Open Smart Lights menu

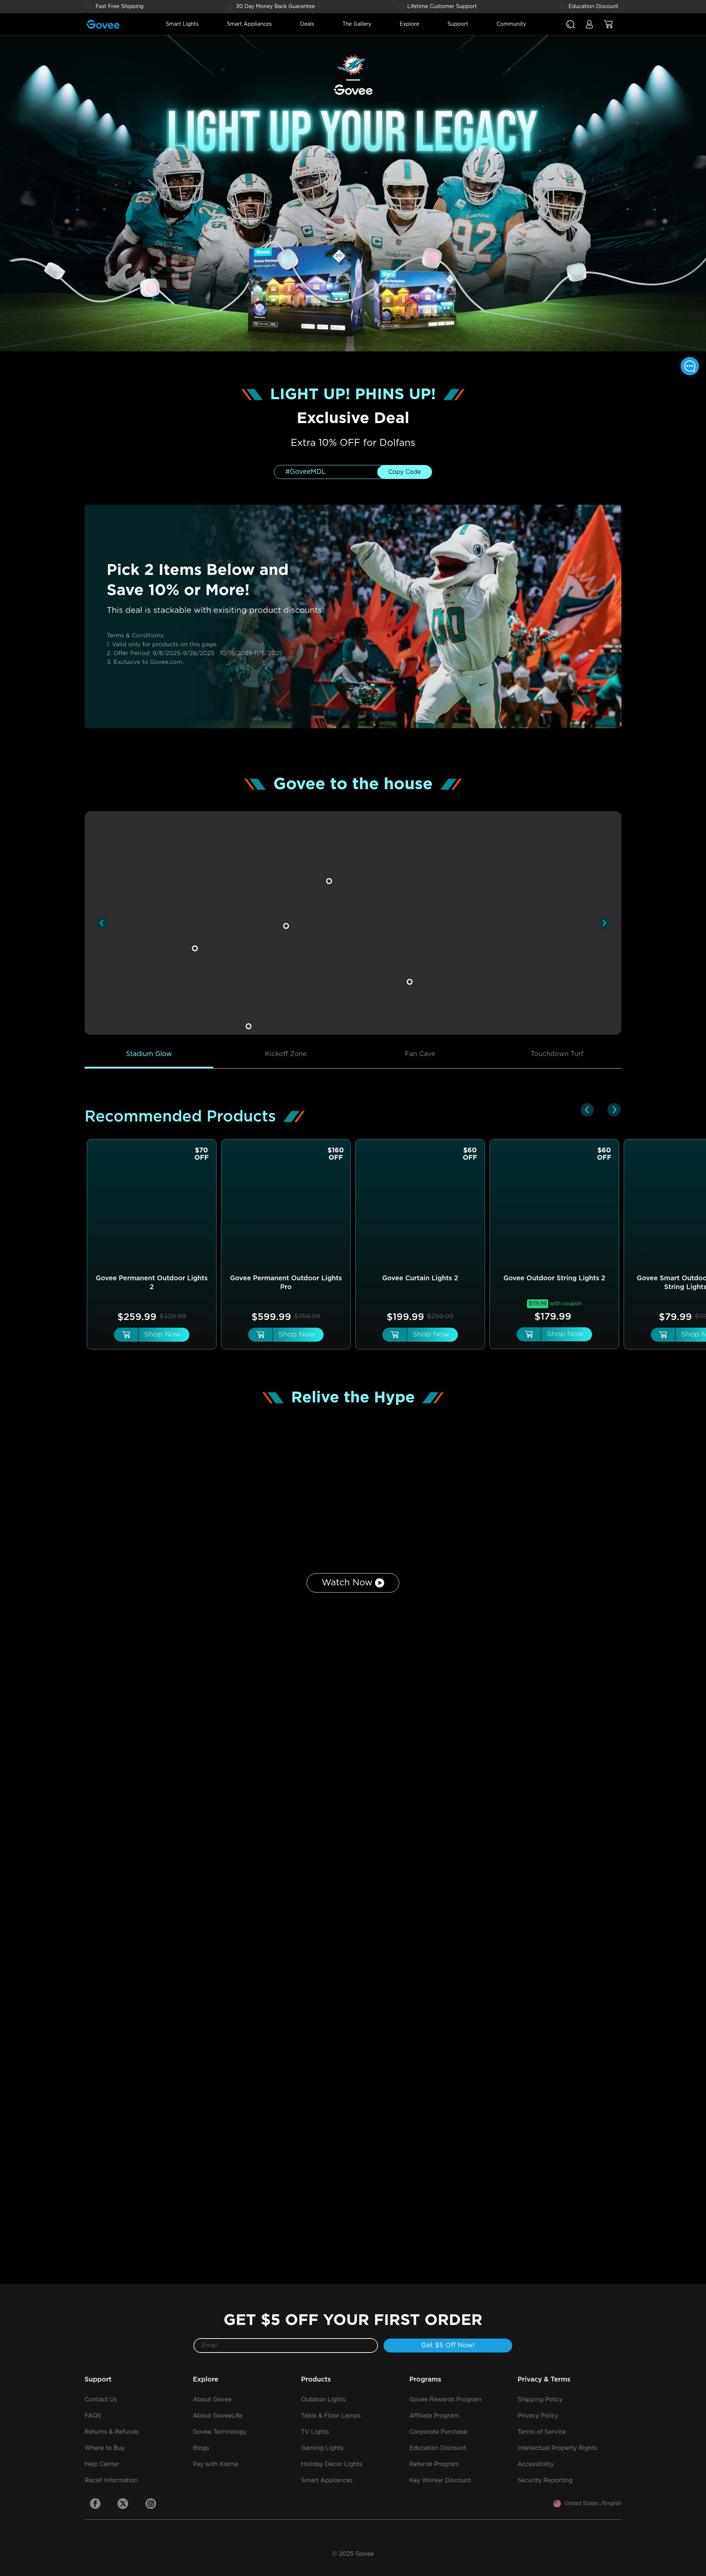point(182,24)
